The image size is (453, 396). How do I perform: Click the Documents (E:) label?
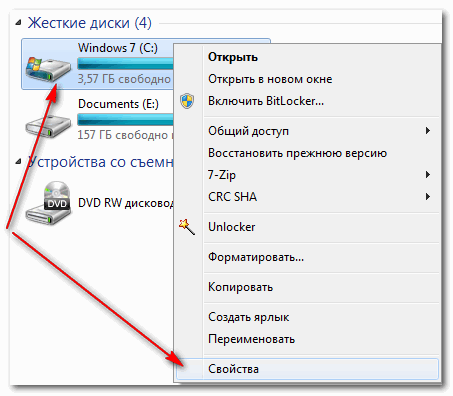pyautogui.click(x=118, y=104)
